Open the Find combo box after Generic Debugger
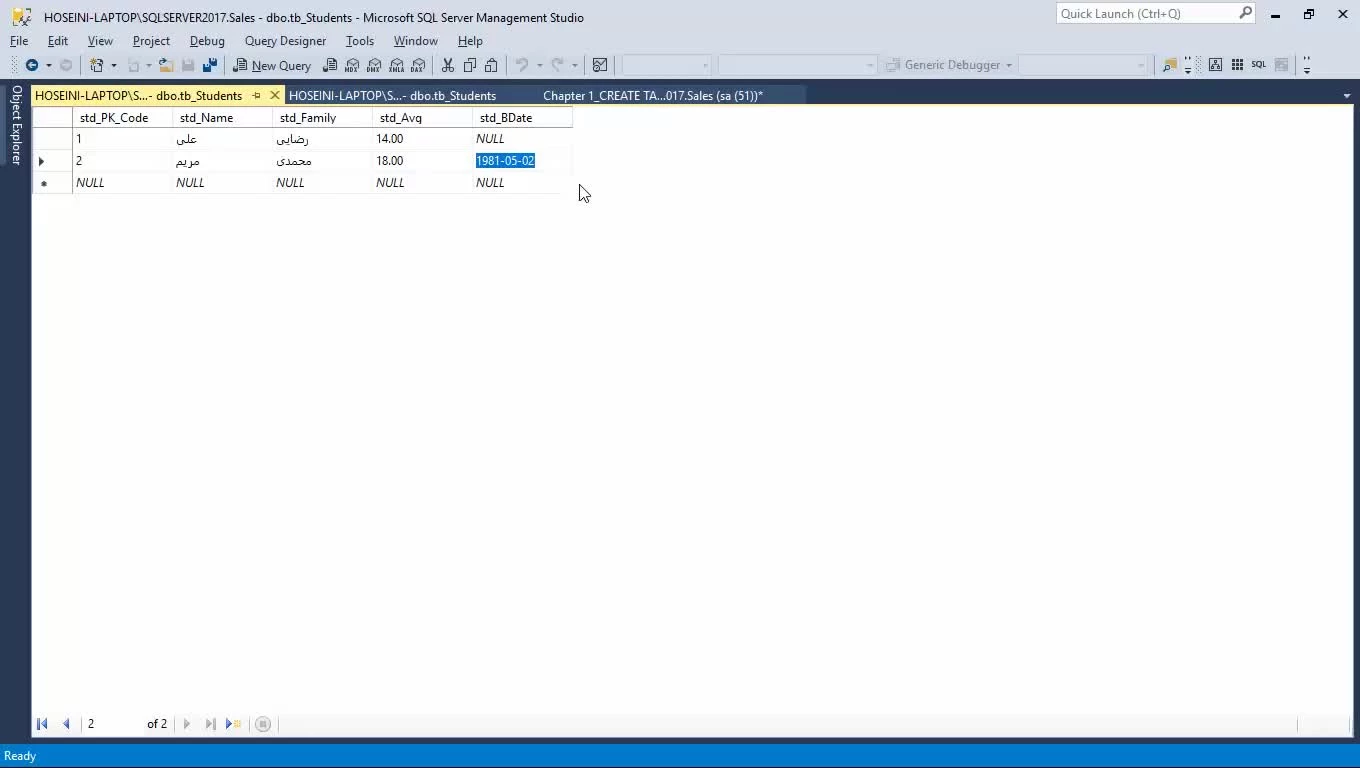The height and width of the screenshot is (768, 1360). click(x=1083, y=65)
